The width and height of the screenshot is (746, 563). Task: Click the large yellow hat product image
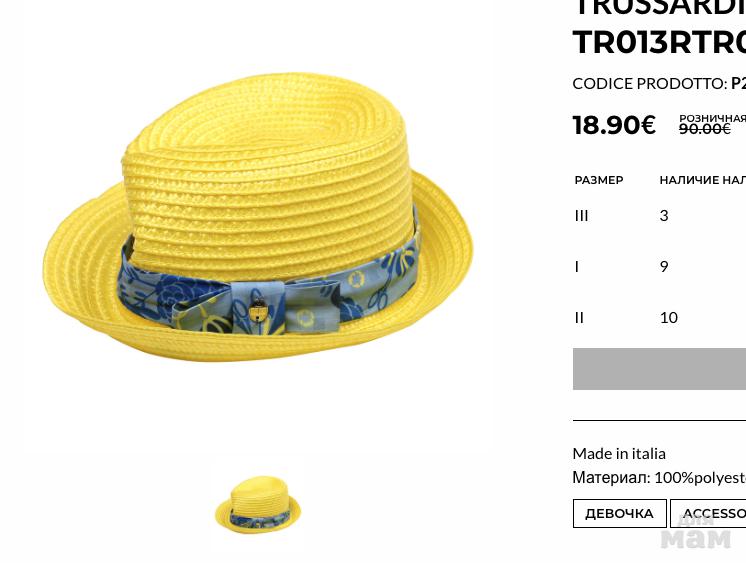[x=258, y=217]
